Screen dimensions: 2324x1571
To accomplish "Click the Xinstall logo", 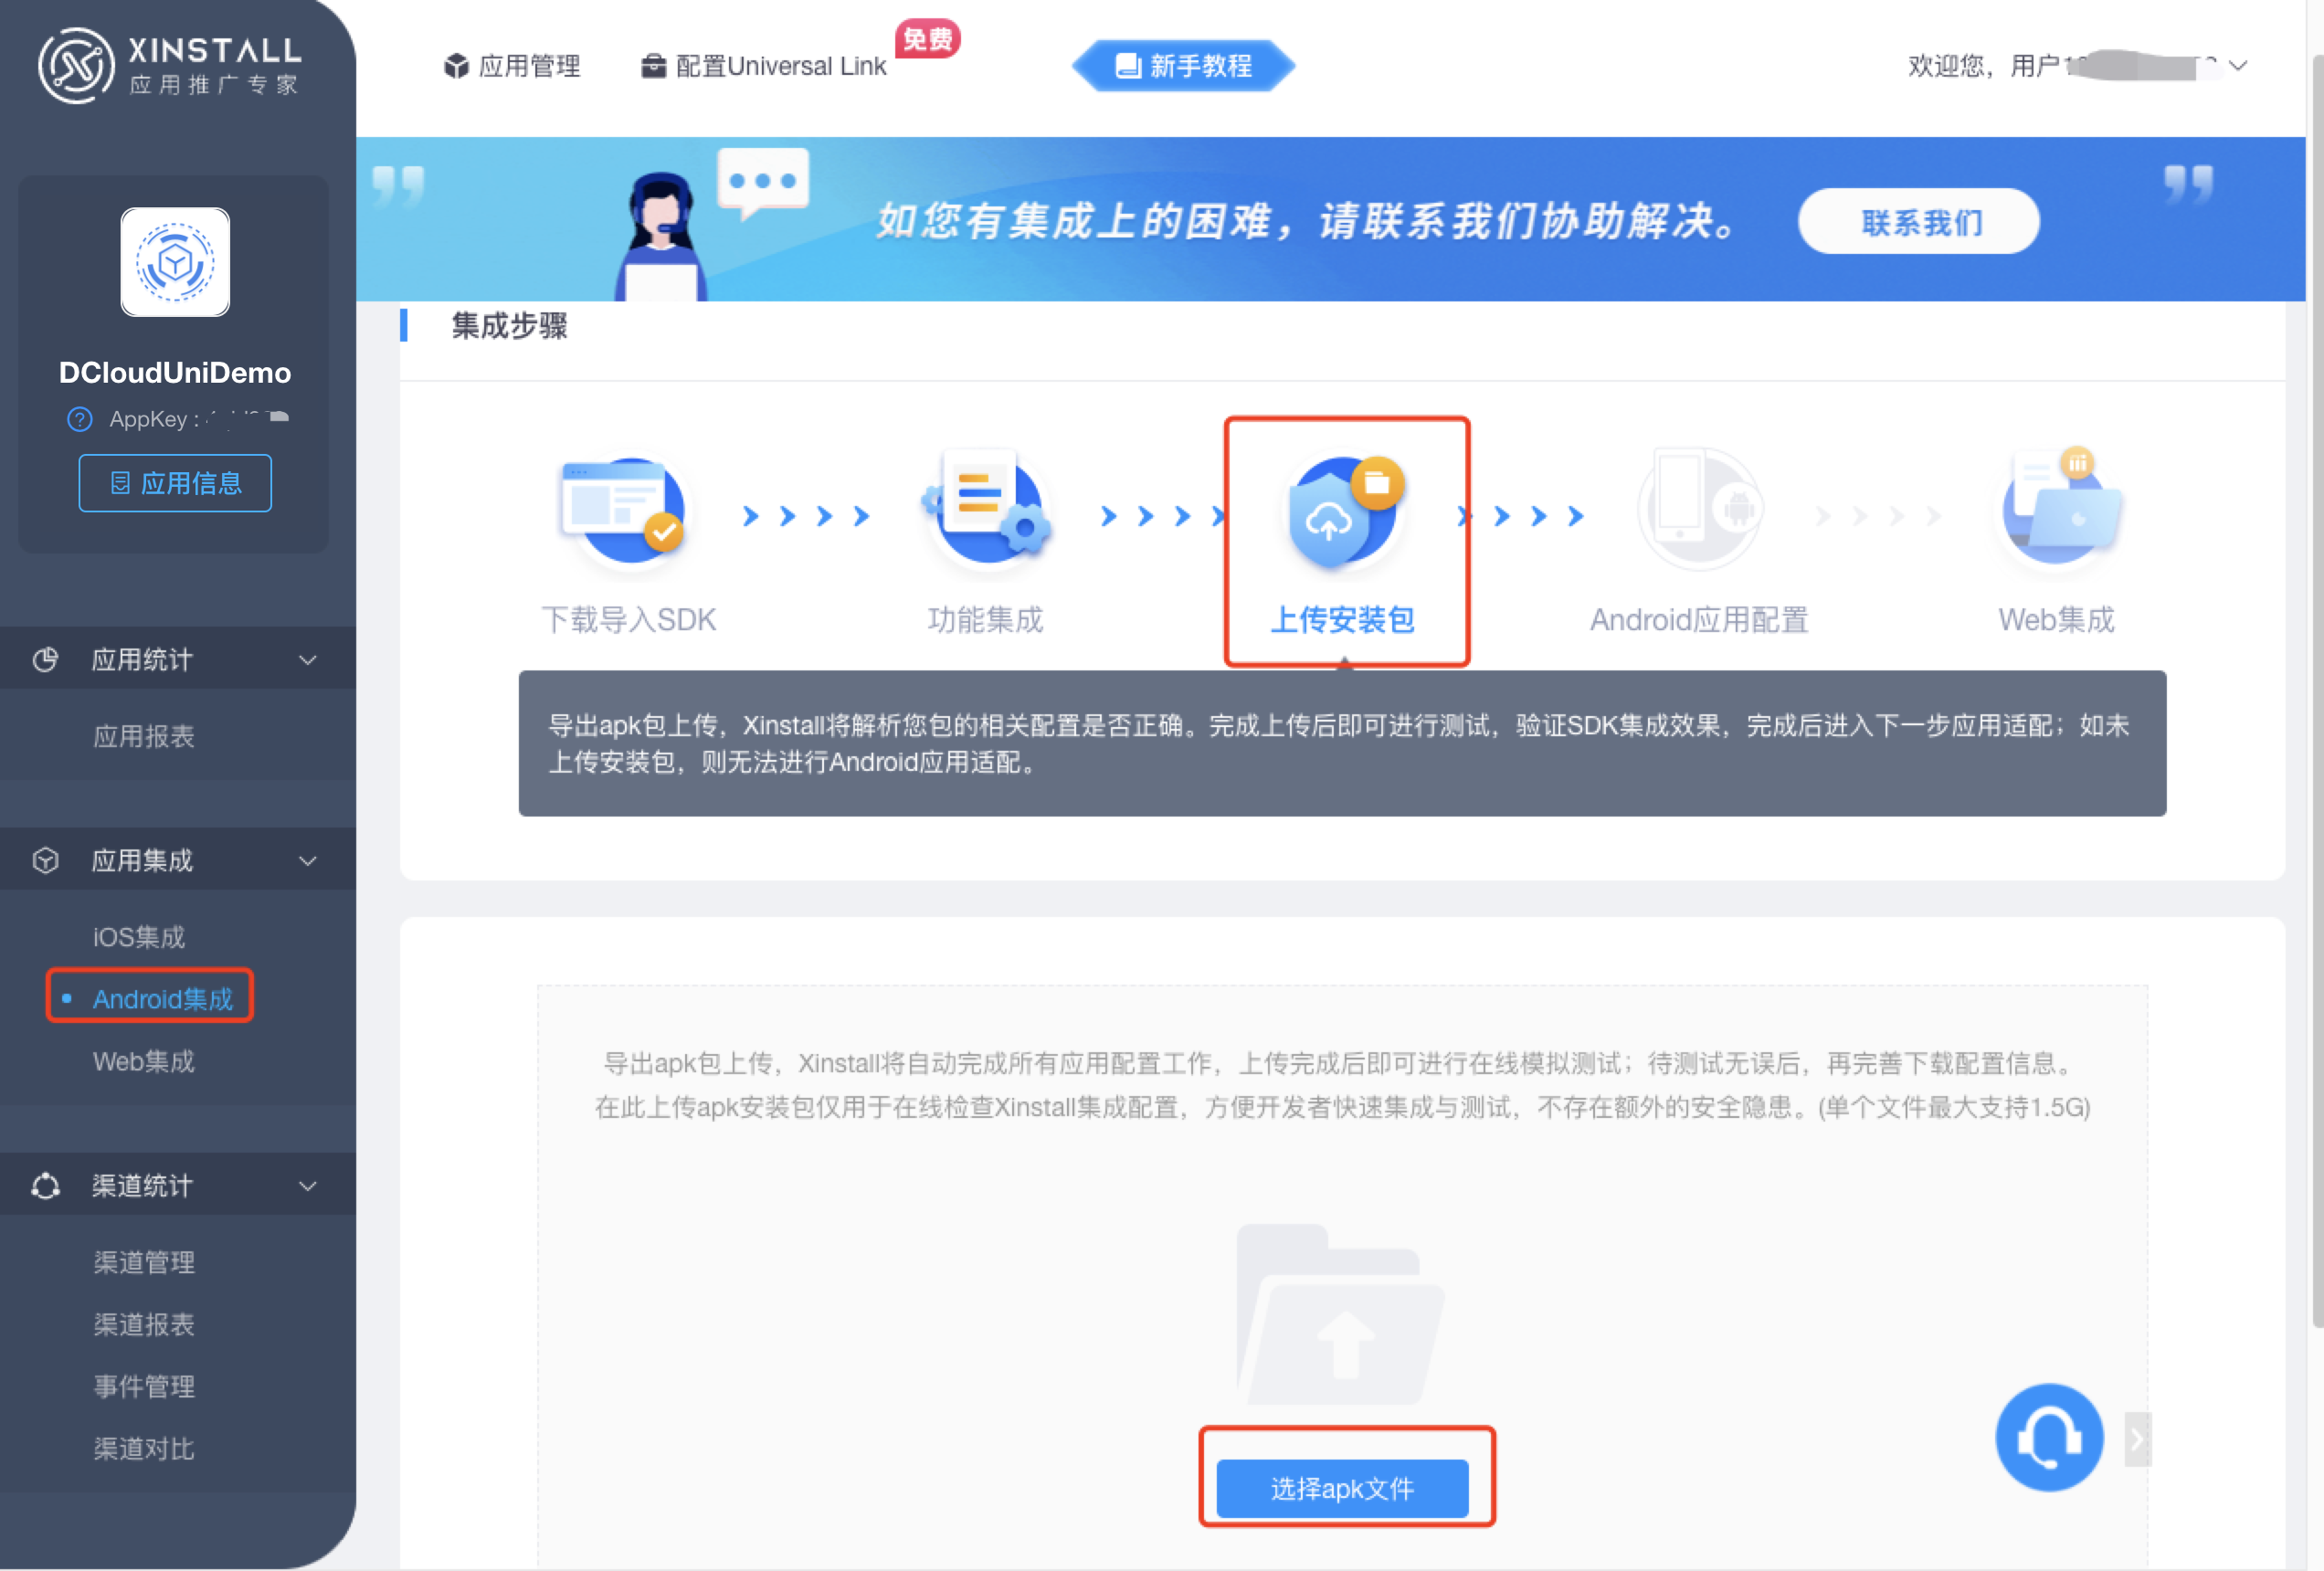I will tap(170, 65).
